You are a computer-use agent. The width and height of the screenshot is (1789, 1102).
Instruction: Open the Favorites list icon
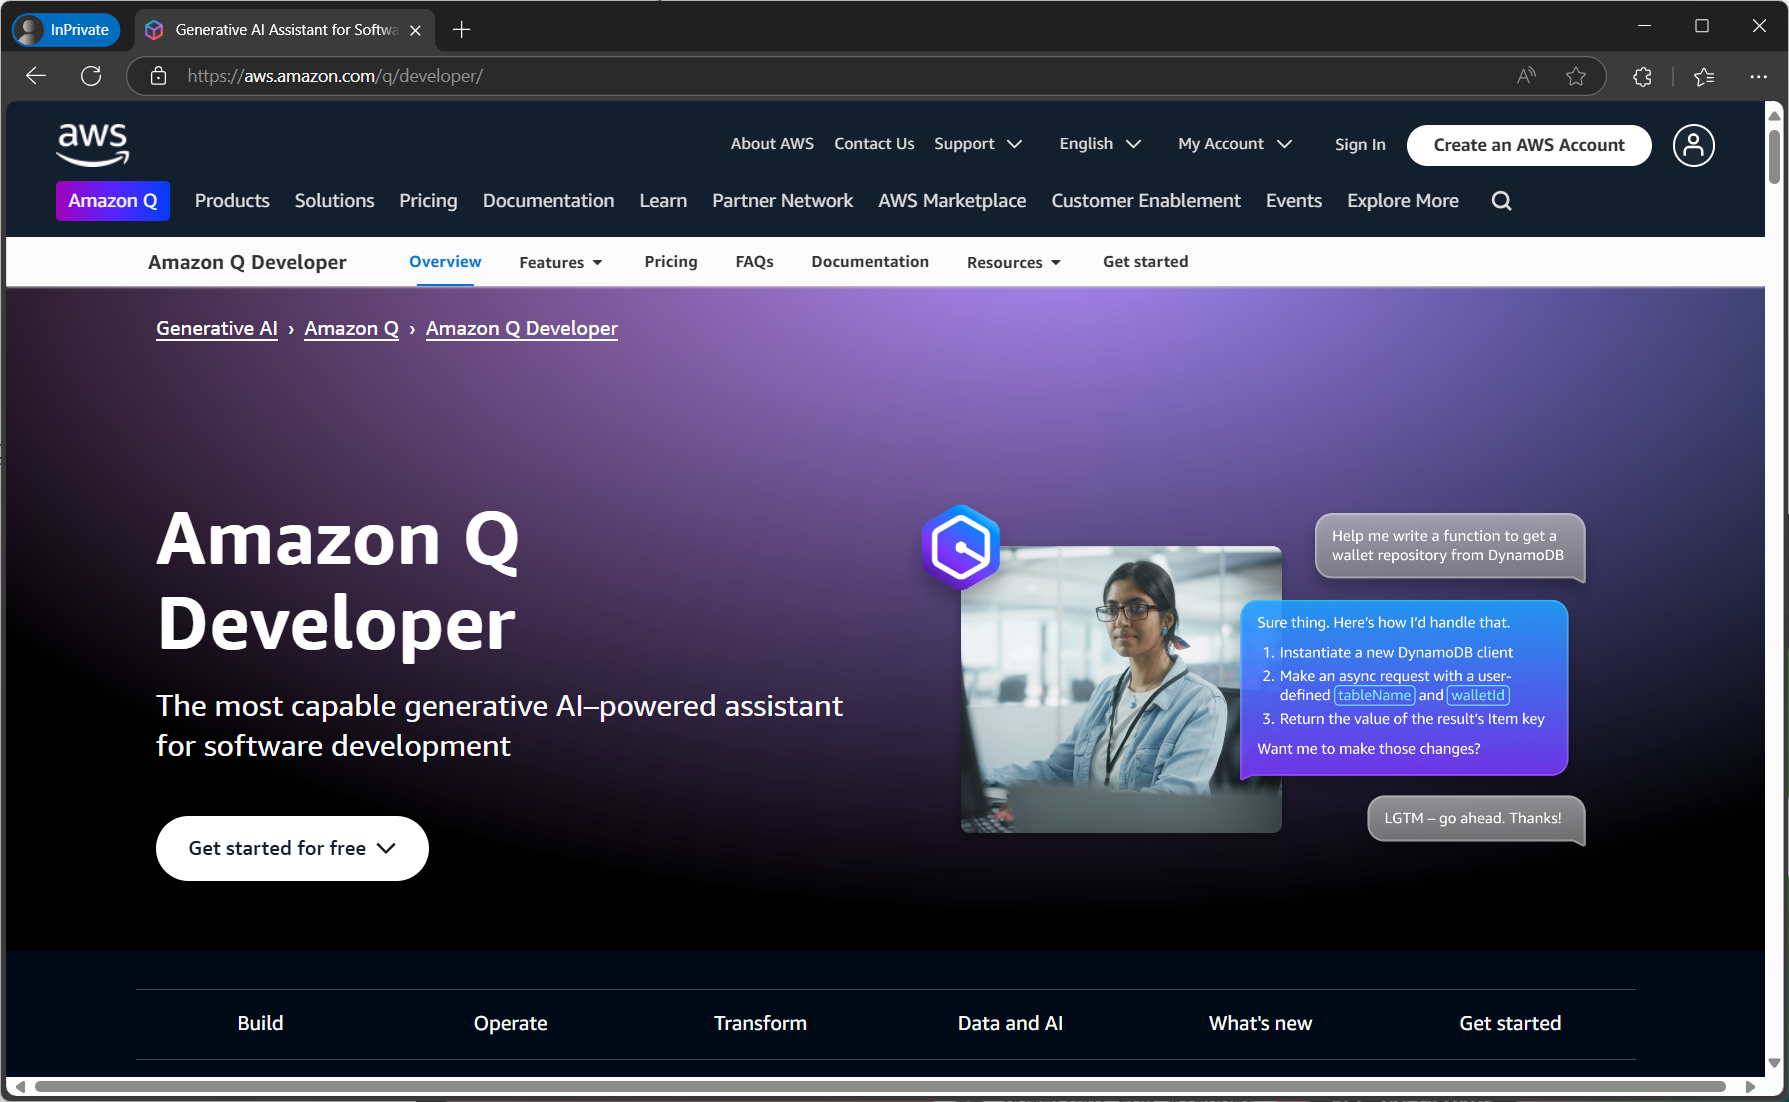tap(1704, 76)
